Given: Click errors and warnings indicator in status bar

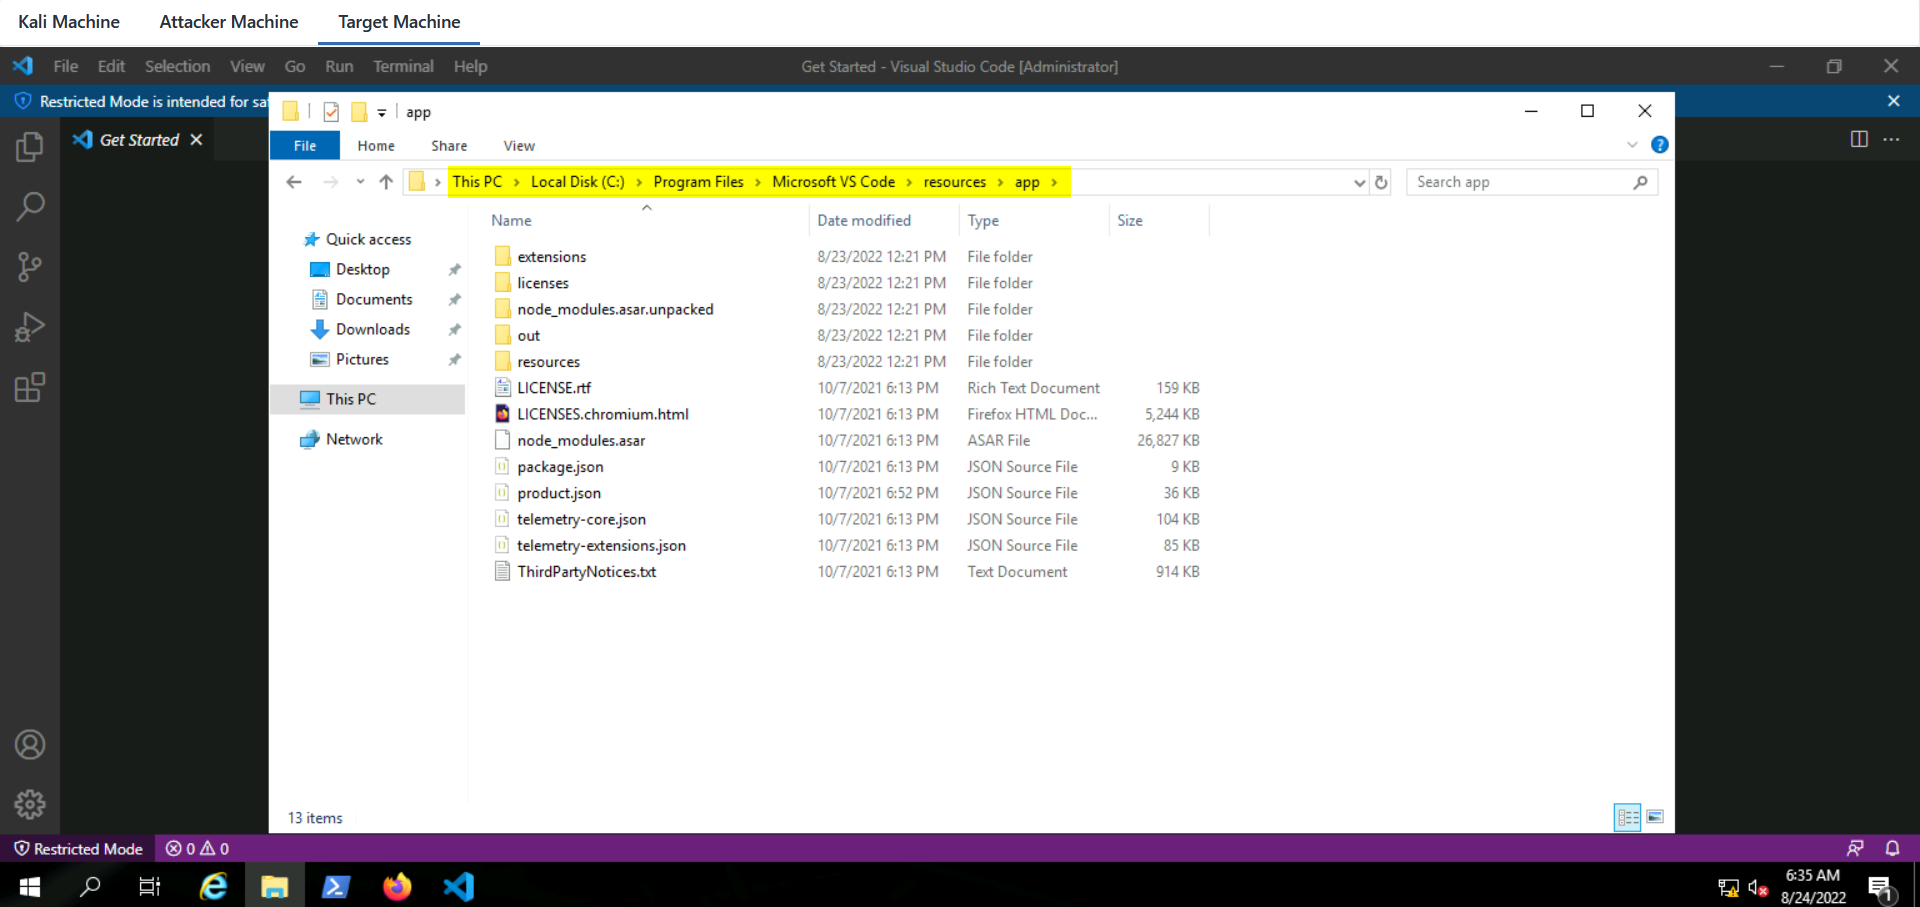Looking at the screenshot, I should [x=197, y=848].
